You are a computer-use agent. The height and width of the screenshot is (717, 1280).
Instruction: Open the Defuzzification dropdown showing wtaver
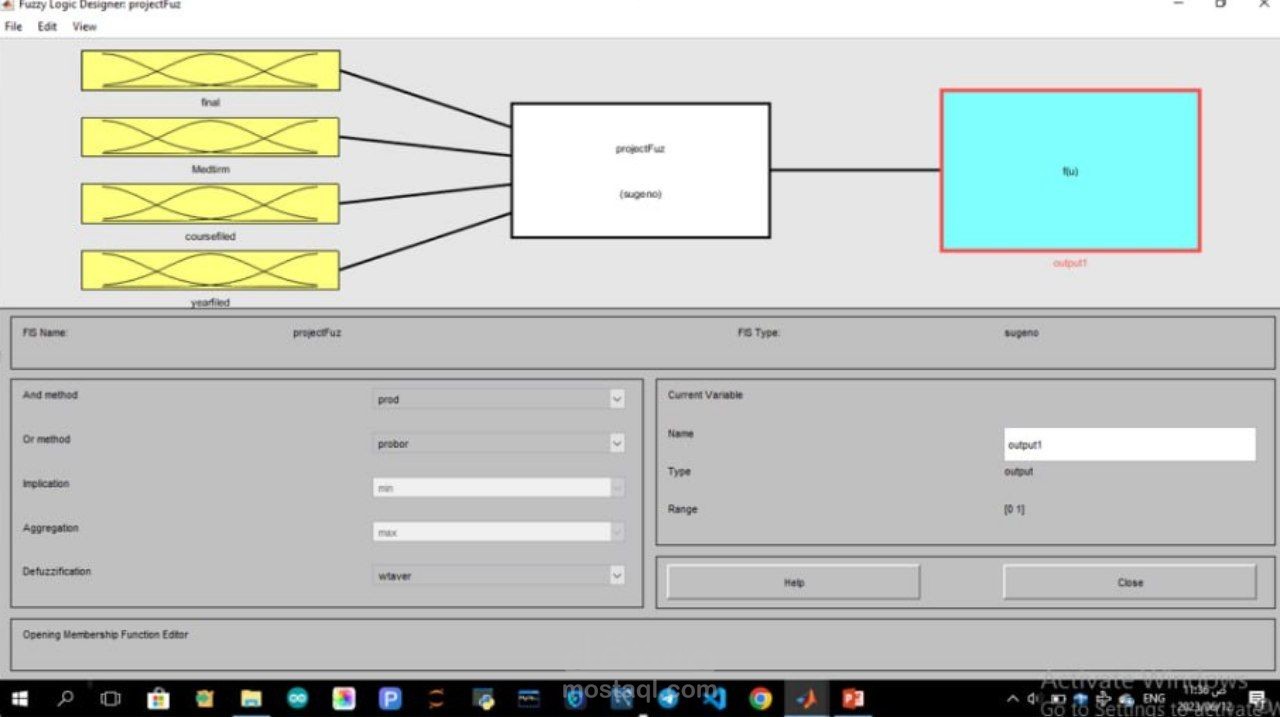click(499, 575)
